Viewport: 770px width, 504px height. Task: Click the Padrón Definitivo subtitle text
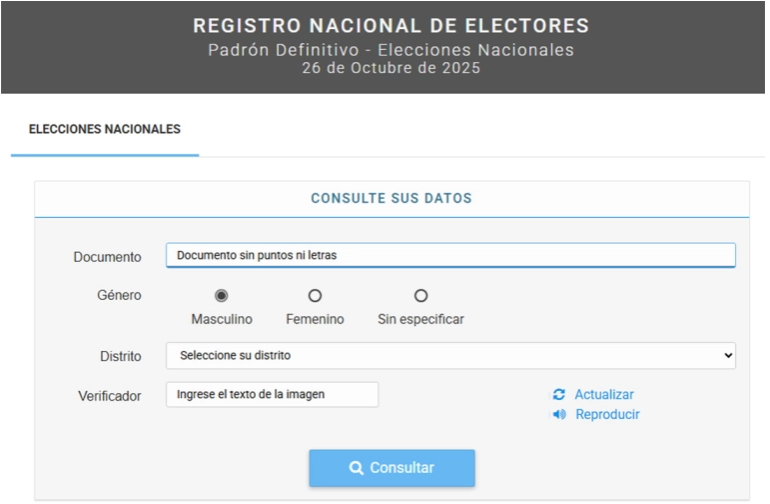click(391, 50)
